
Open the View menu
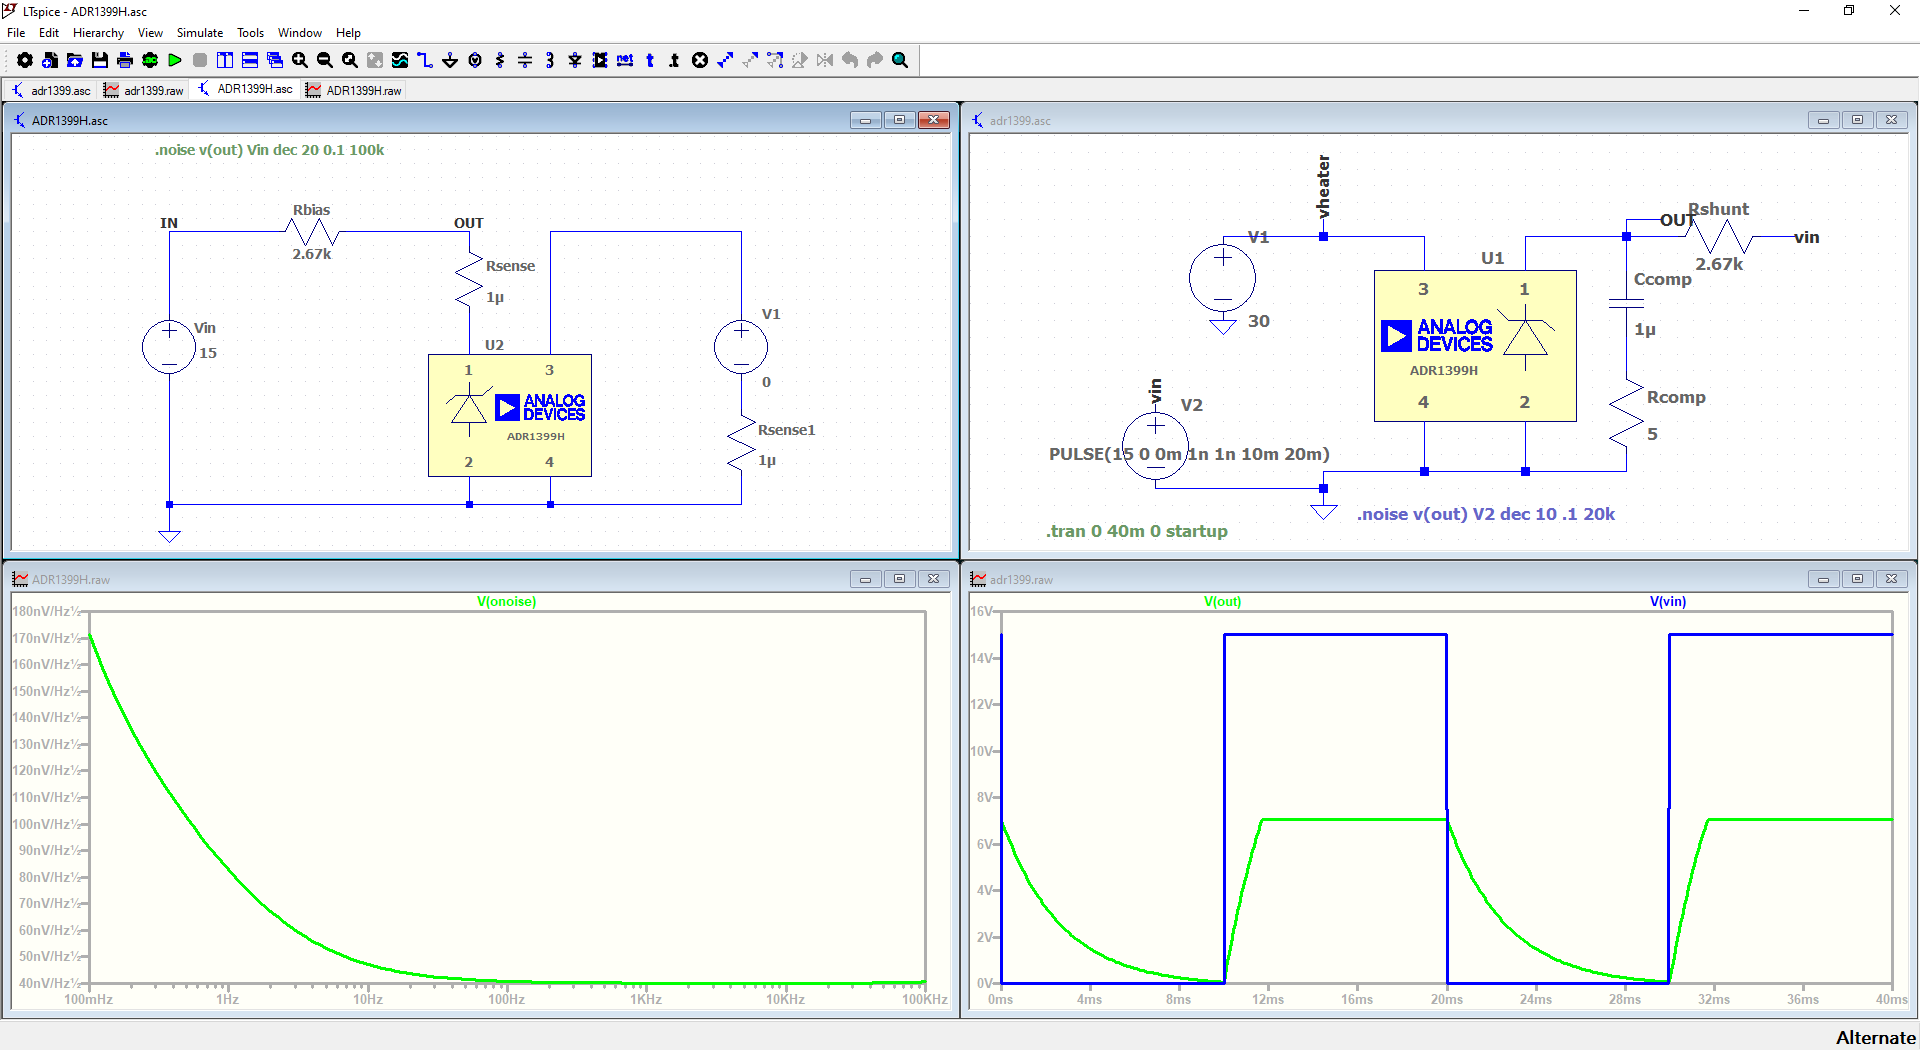tap(150, 33)
